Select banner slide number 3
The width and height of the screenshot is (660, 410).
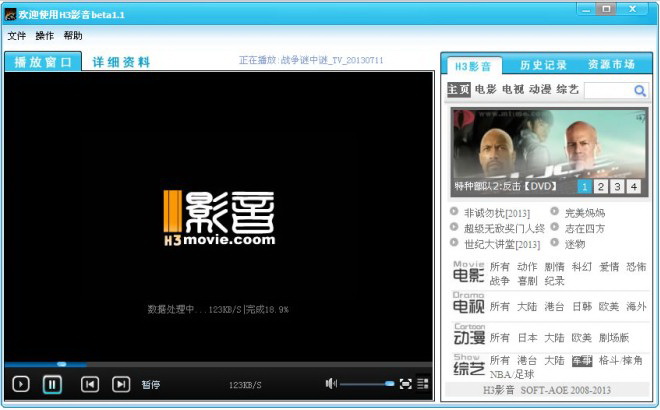617,186
